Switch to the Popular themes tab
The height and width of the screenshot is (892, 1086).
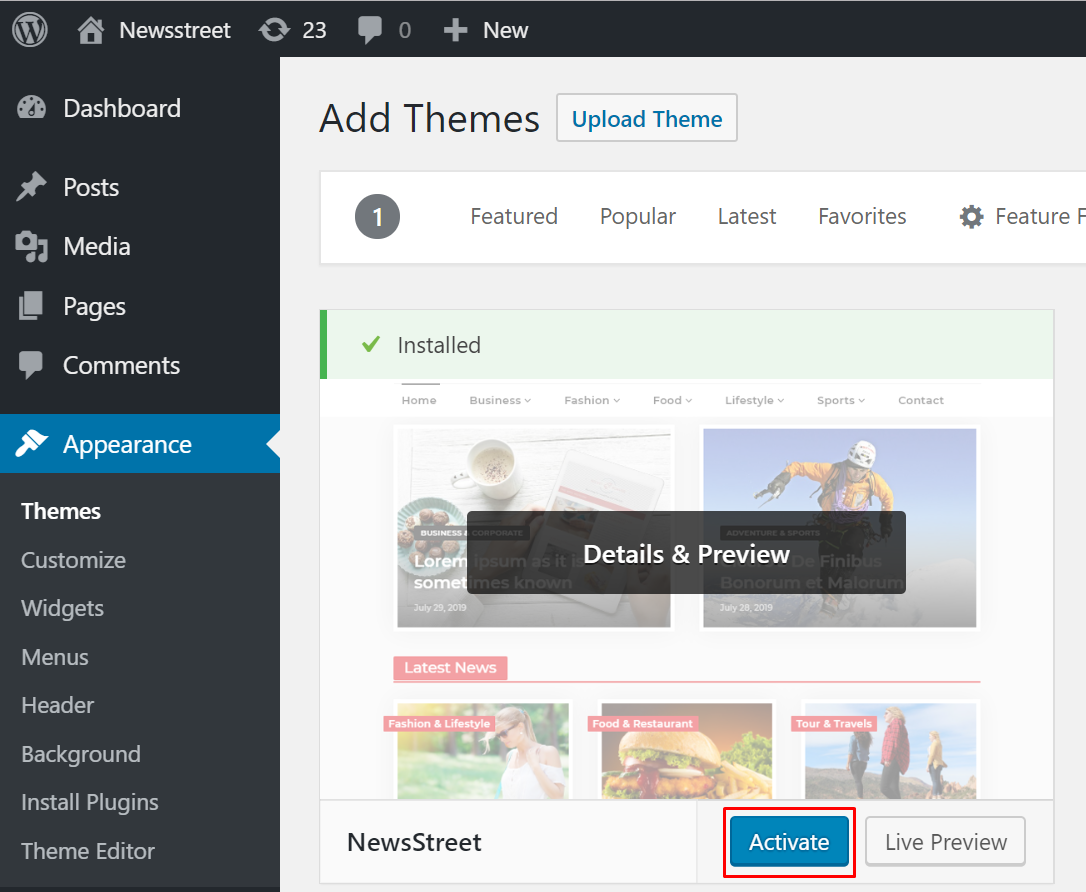pyautogui.click(x=638, y=217)
